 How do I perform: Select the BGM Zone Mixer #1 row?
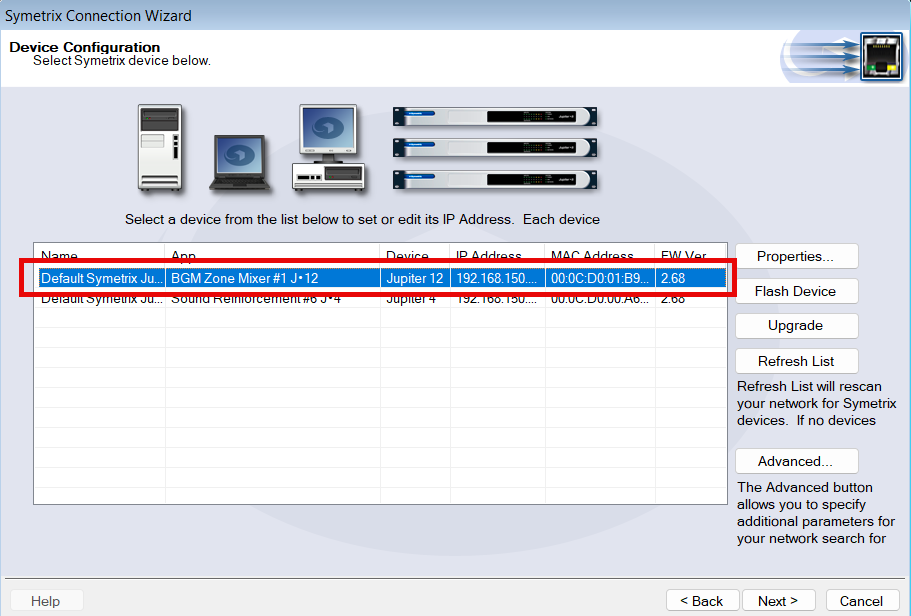[x=382, y=278]
